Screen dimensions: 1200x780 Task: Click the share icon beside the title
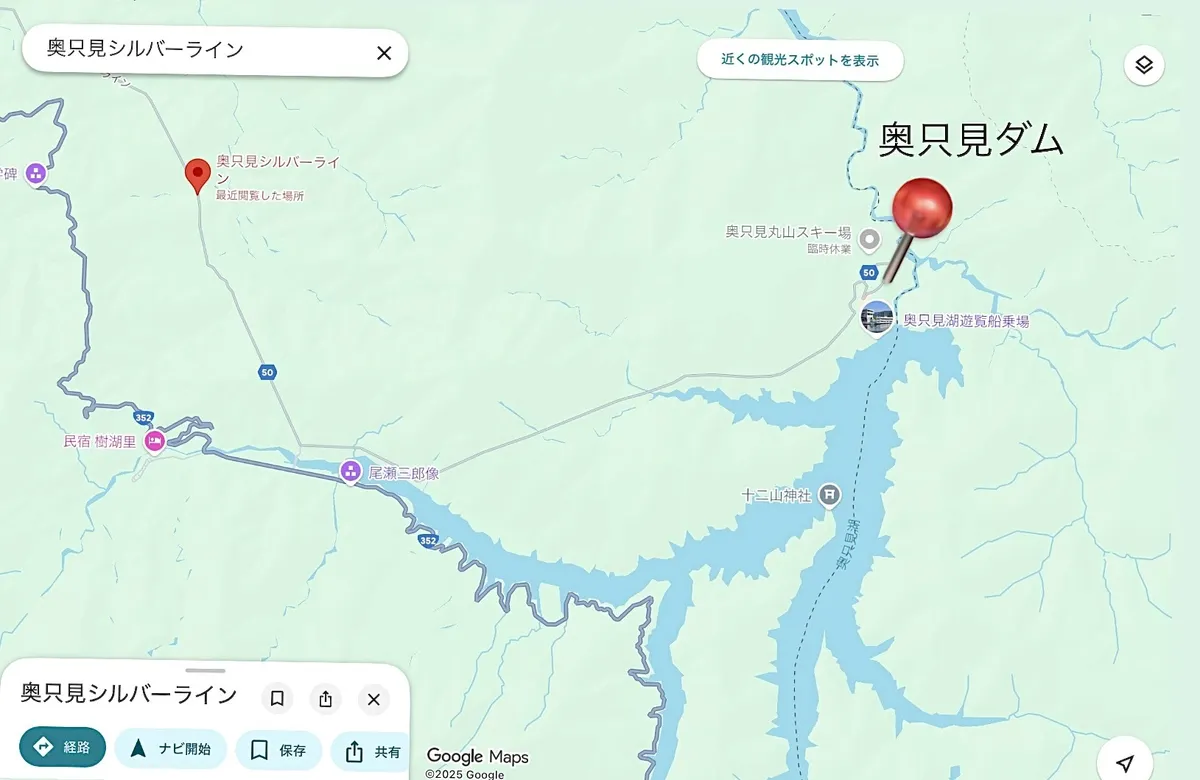coord(325,699)
